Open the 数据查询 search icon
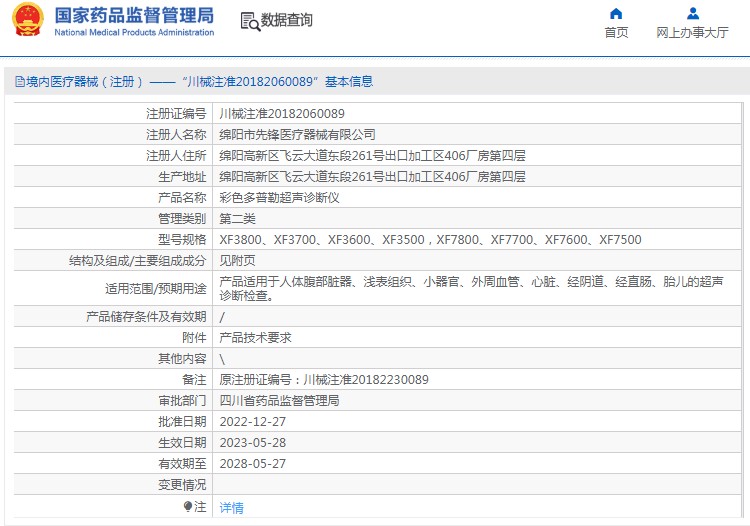This screenshot has height=526, width=750. [250, 21]
